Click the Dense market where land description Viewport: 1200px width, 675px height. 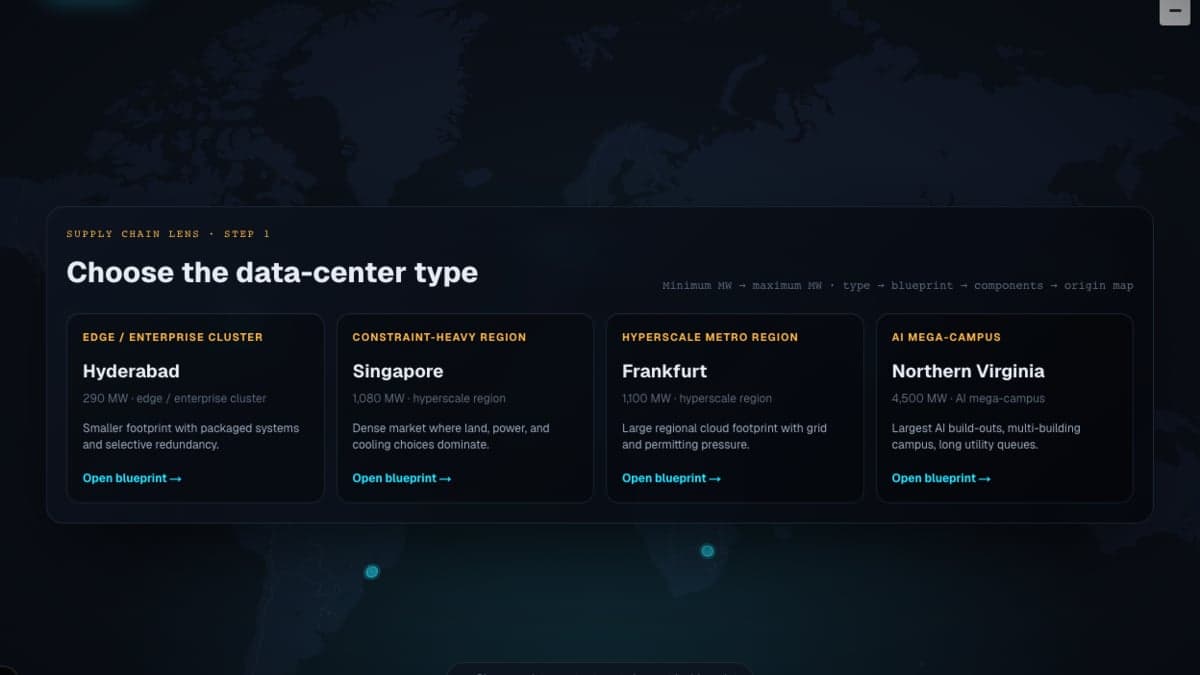451,436
